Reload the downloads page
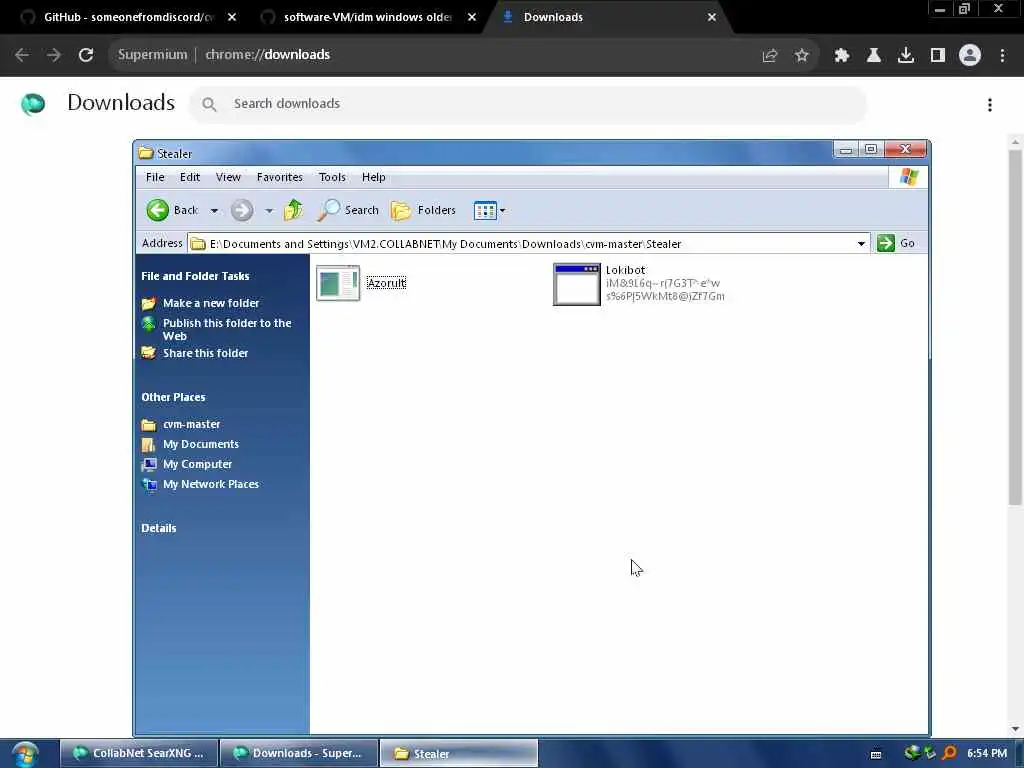Screen dimensions: 1024x768 click(86, 55)
